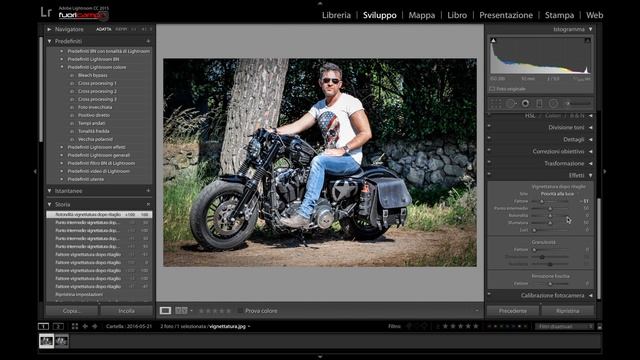The height and width of the screenshot is (360, 640).
Task: Select the graduated filter tool icon
Action: (539, 104)
